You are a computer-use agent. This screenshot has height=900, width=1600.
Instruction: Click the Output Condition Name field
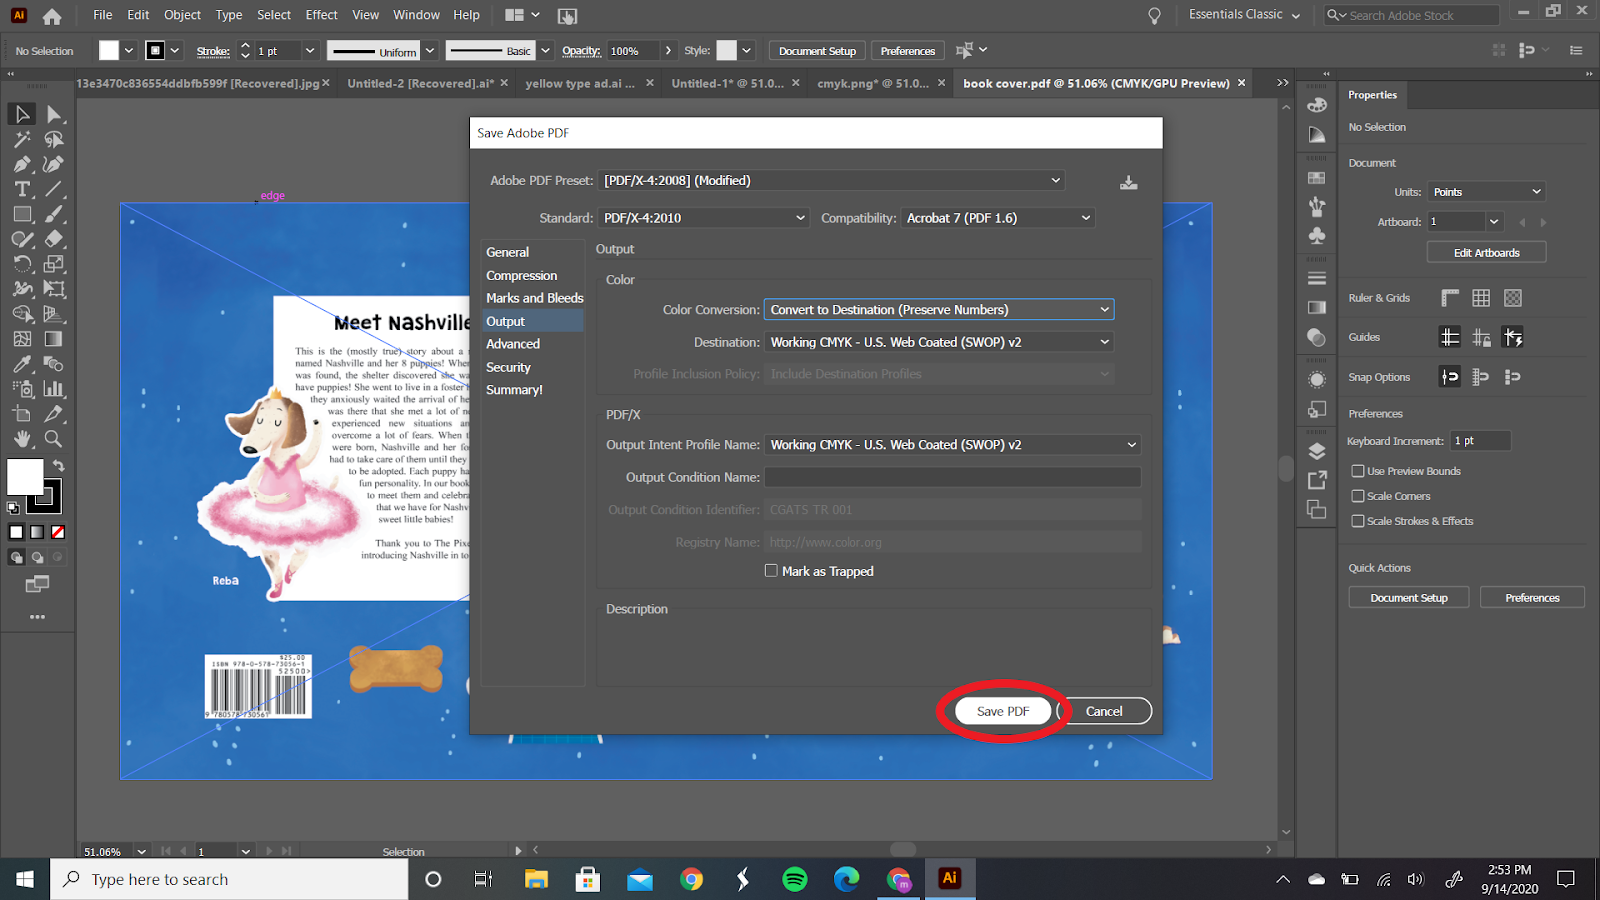(x=953, y=477)
